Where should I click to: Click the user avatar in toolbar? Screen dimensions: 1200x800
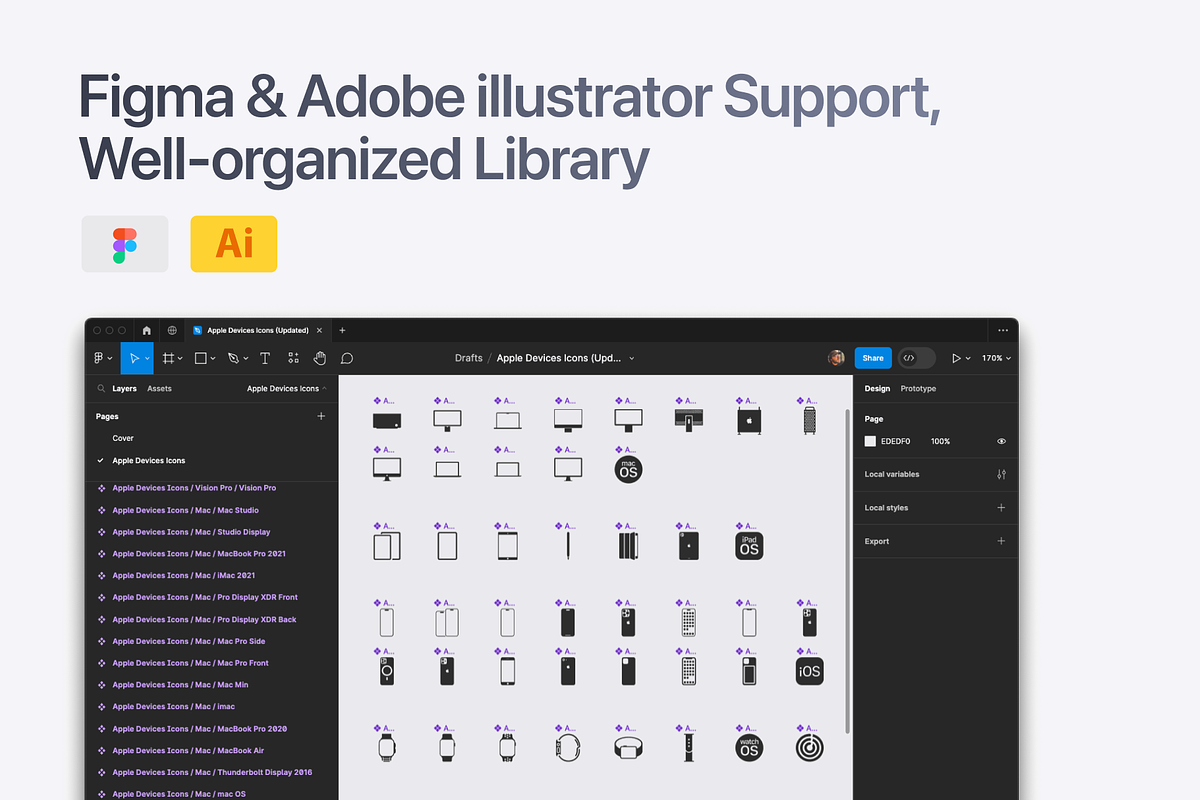[836, 358]
